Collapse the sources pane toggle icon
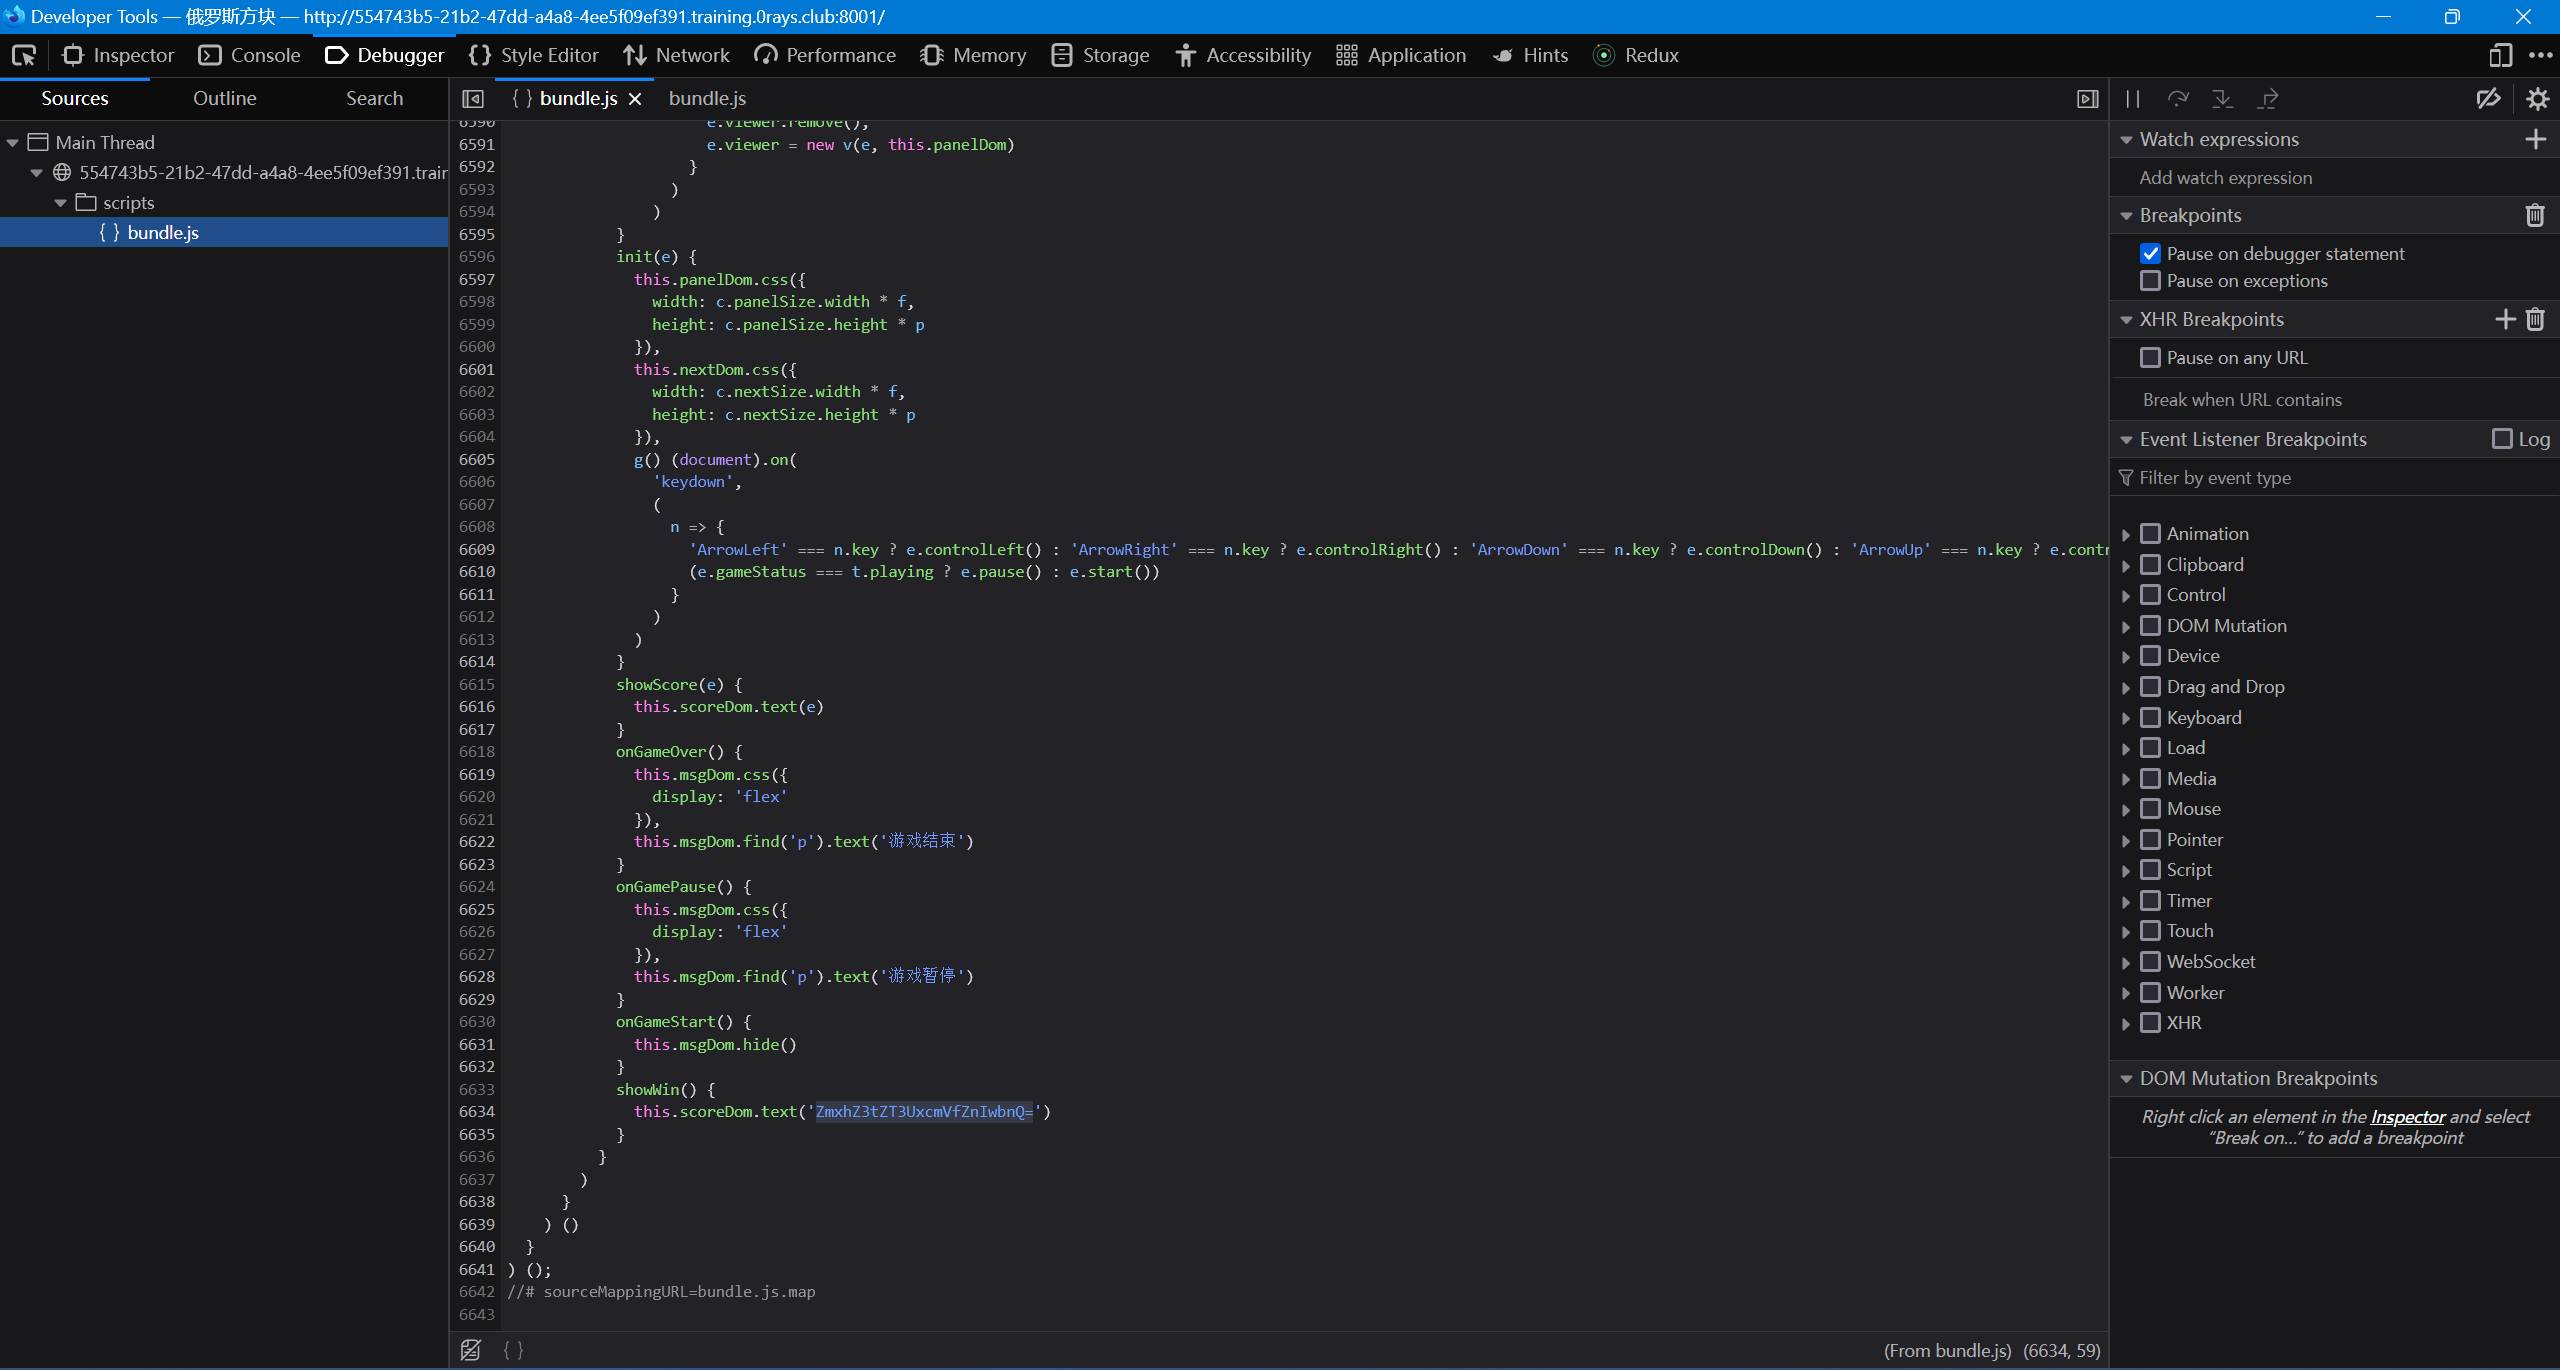The width and height of the screenshot is (2560, 1370). click(473, 98)
